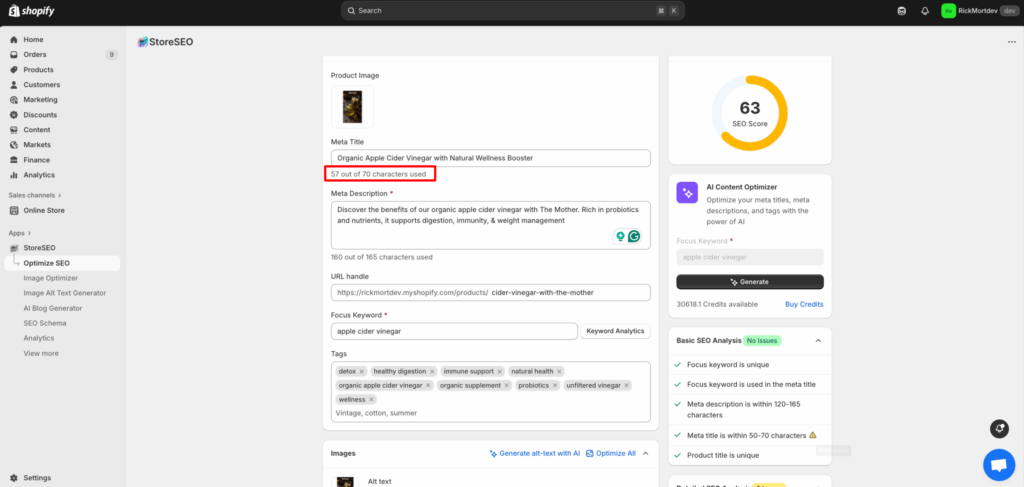Collapse the Basic SEO Analysis section
The height and width of the screenshot is (487, 1024).
818,340
